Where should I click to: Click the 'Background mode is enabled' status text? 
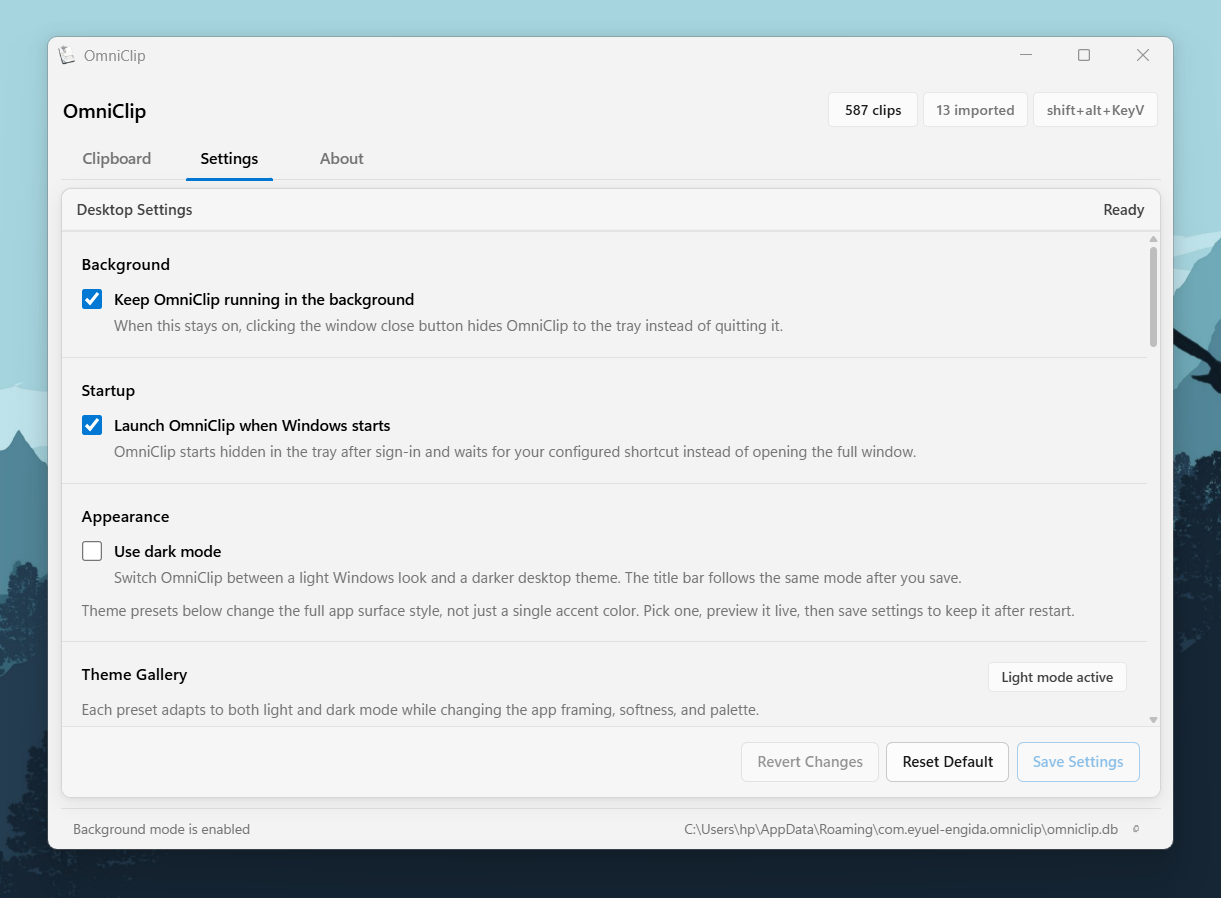tap(161, 829)
